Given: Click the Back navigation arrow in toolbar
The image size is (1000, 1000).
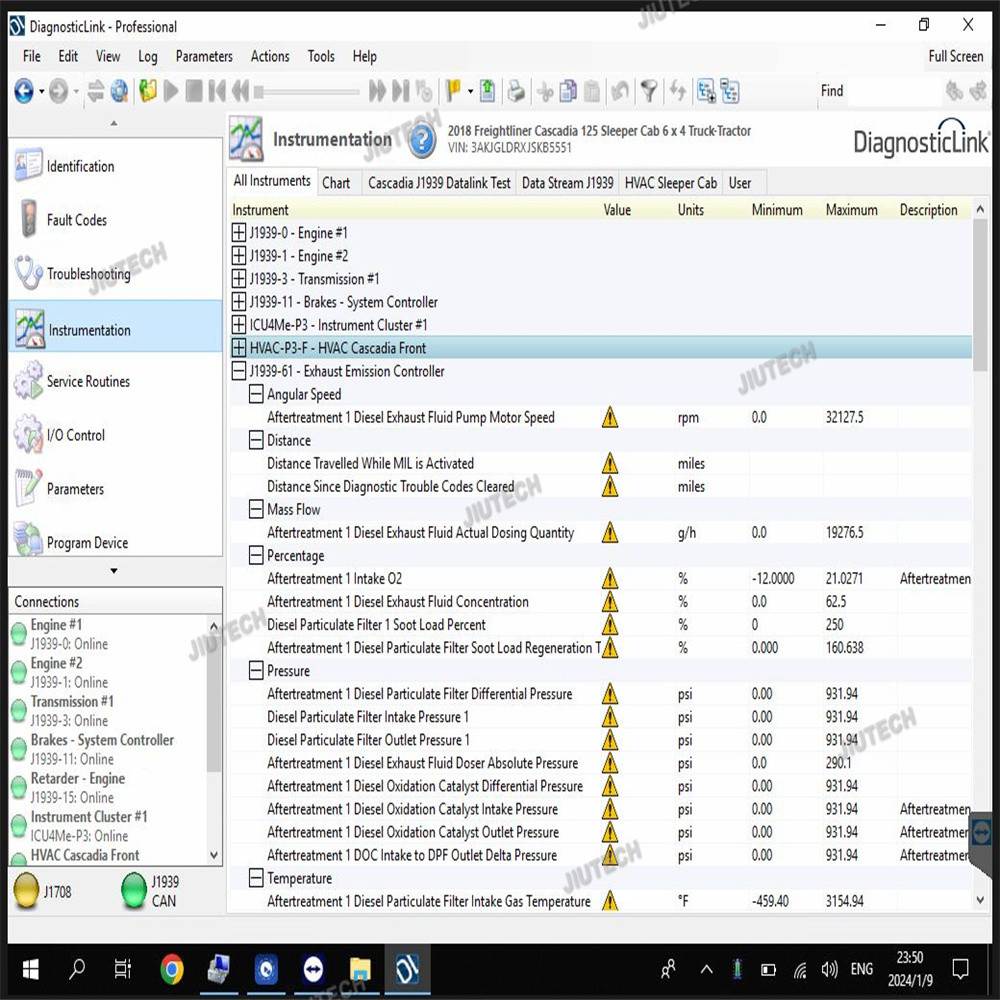Looking at the screenshot, I should (x=24, y=92).
